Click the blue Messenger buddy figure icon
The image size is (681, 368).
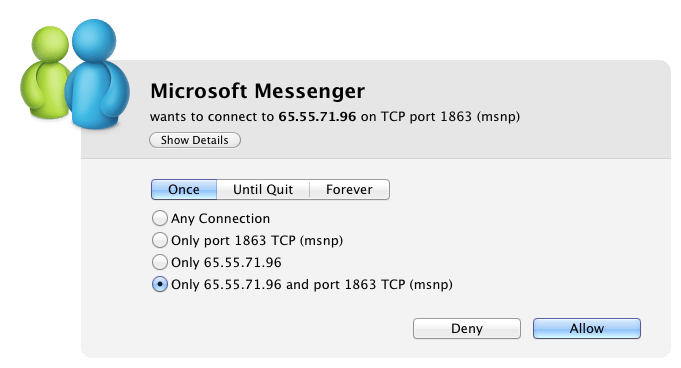[x=97, y=75]
